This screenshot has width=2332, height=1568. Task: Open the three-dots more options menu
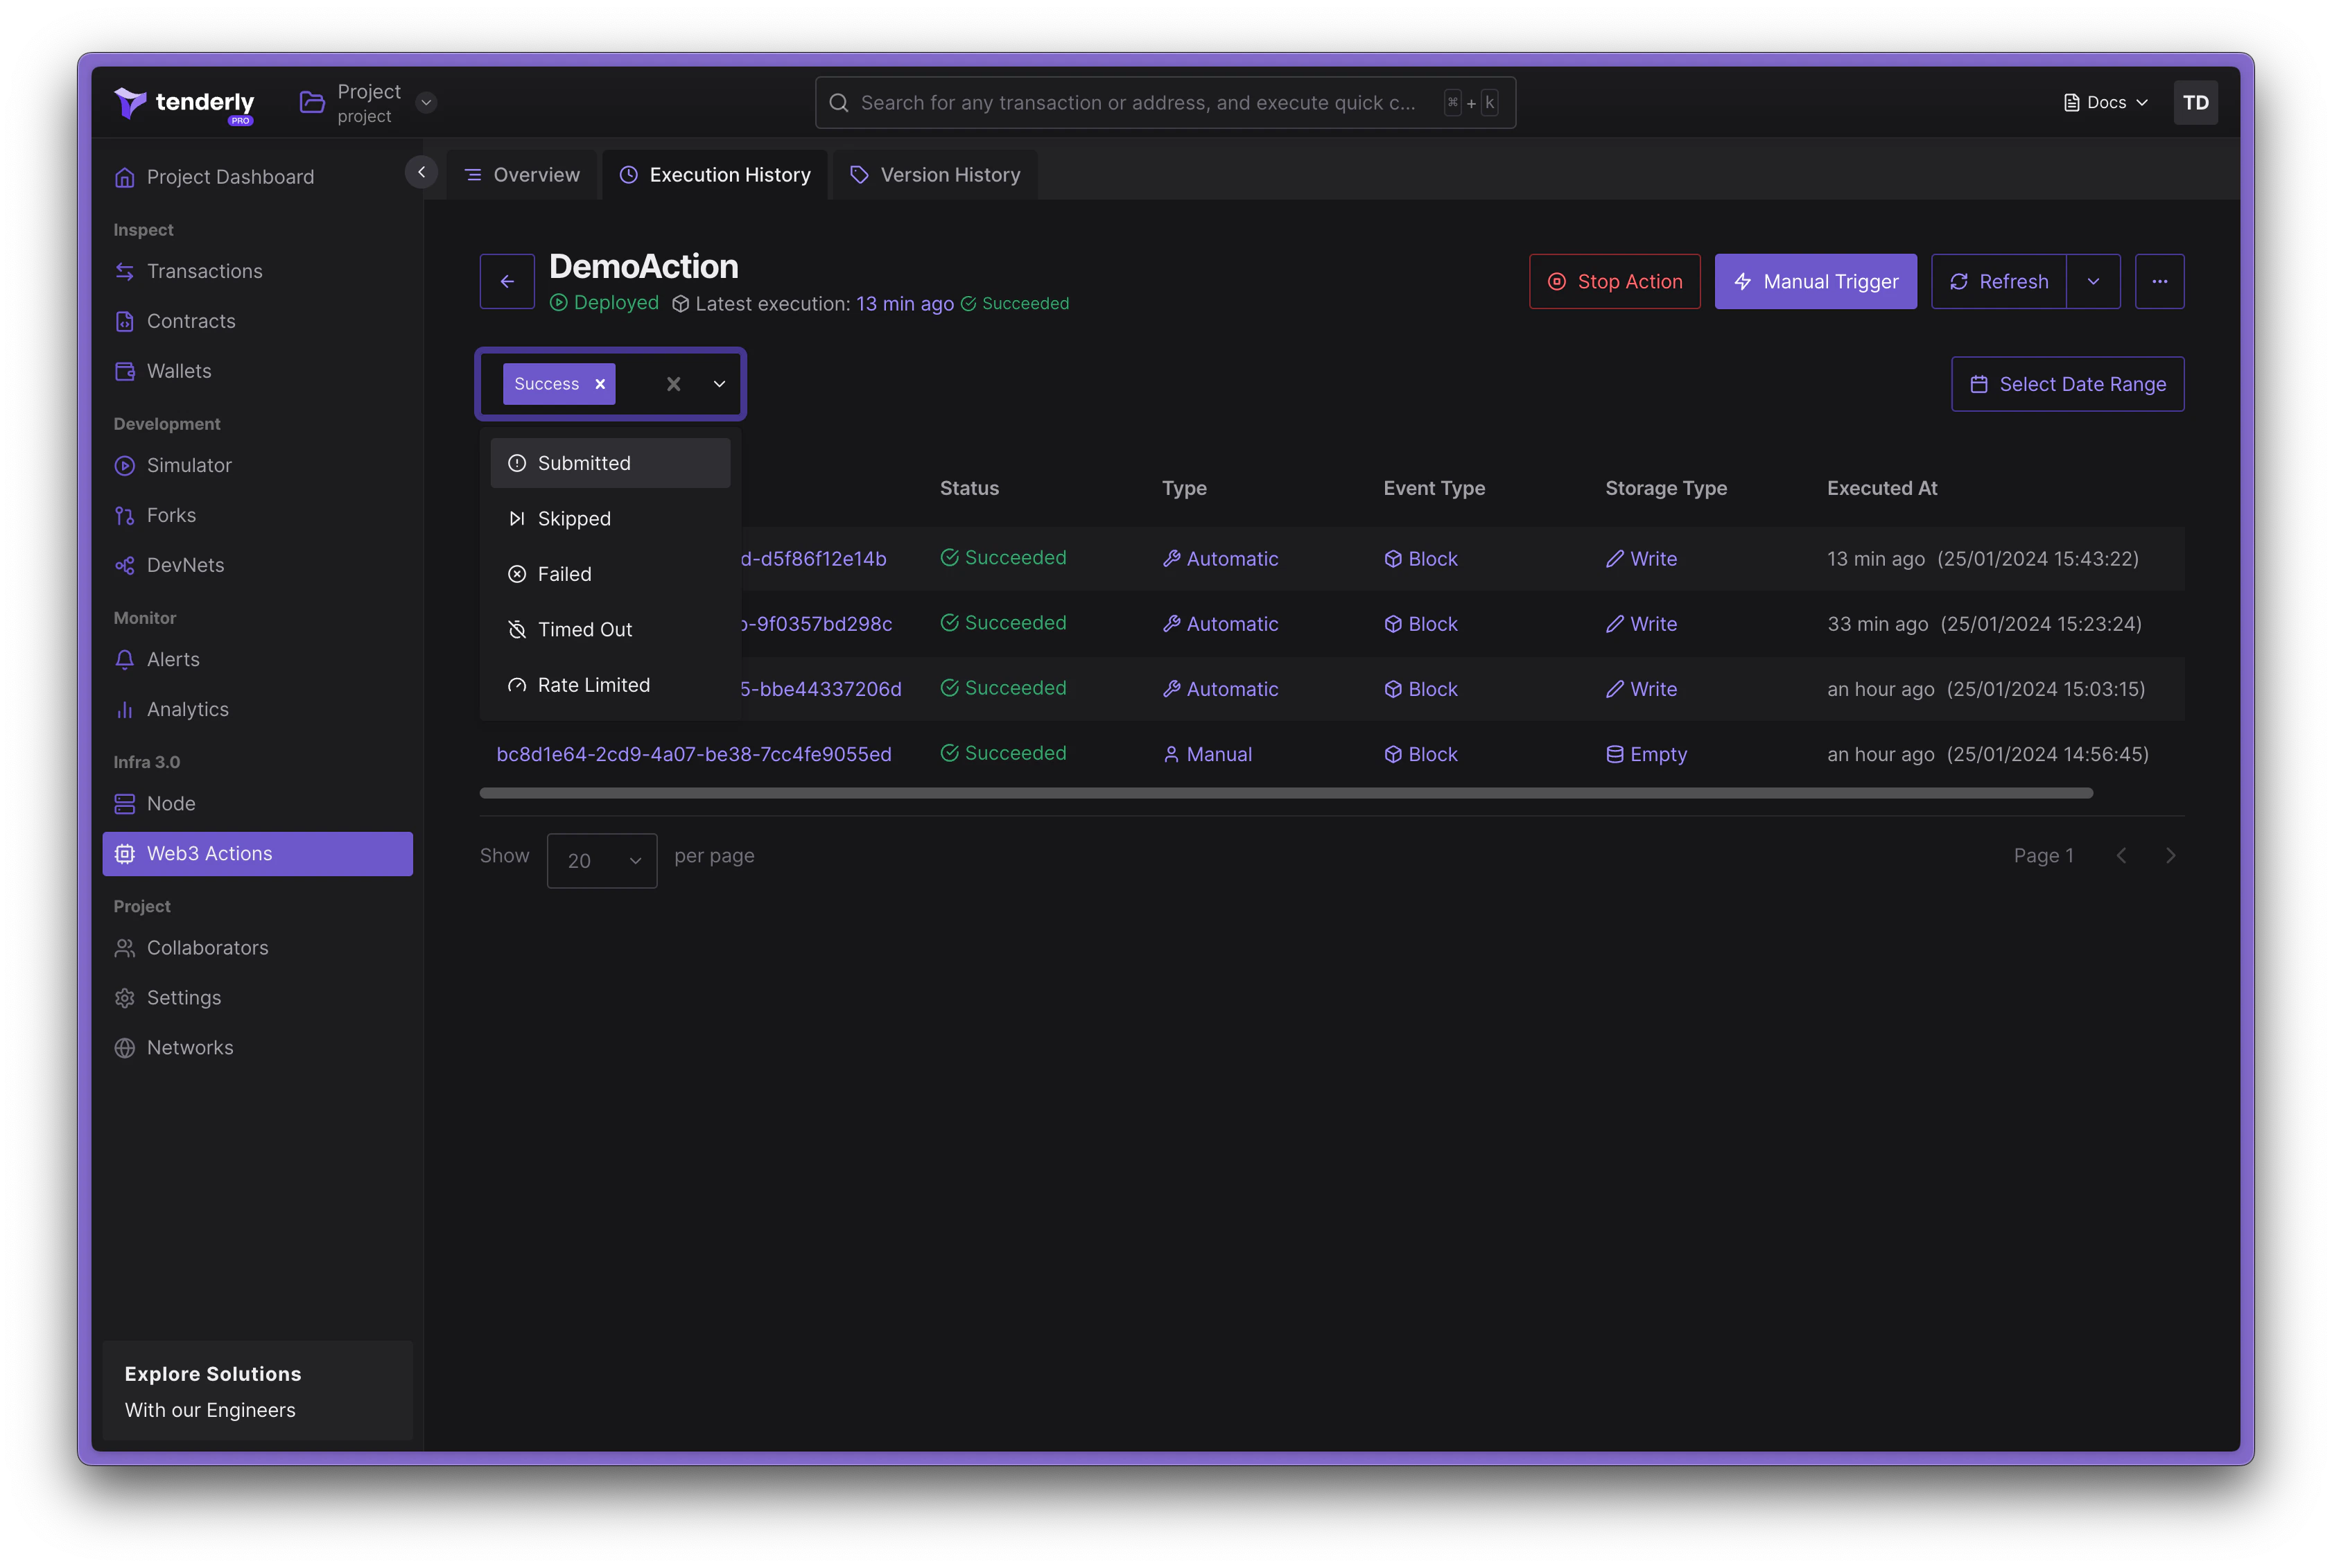2159,281
